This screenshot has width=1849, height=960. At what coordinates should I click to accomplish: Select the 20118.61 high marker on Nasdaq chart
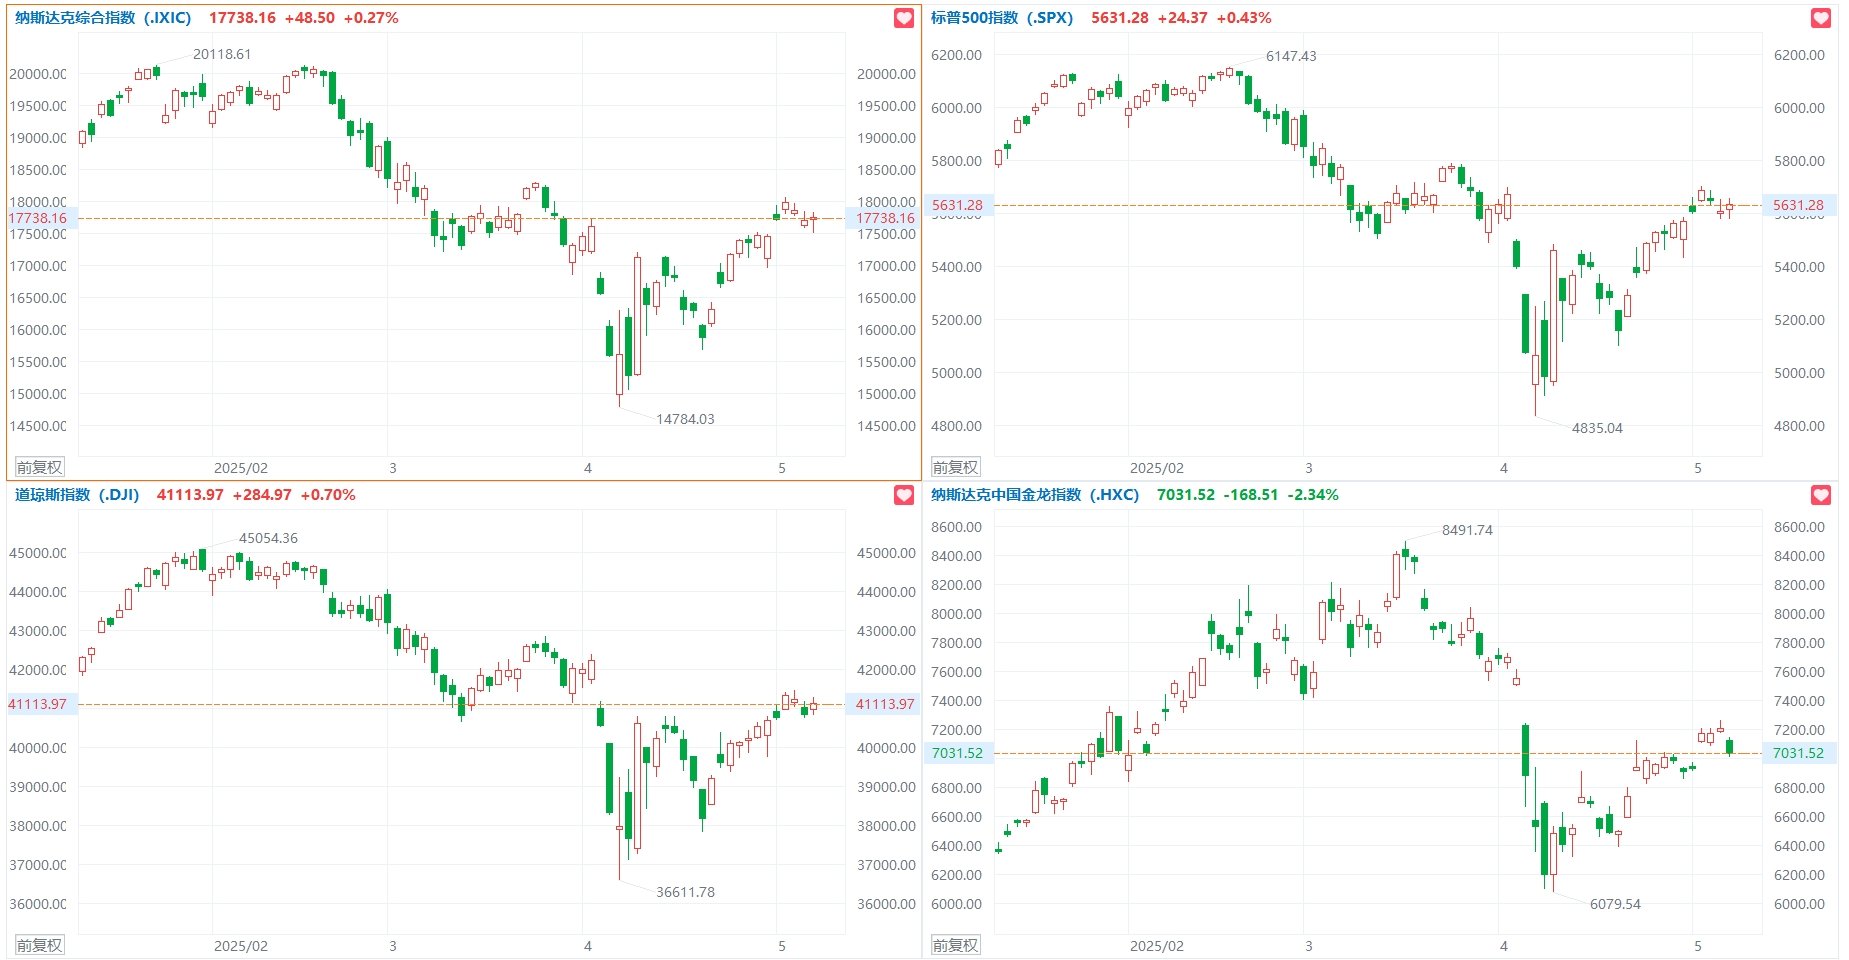click(222, 54)
